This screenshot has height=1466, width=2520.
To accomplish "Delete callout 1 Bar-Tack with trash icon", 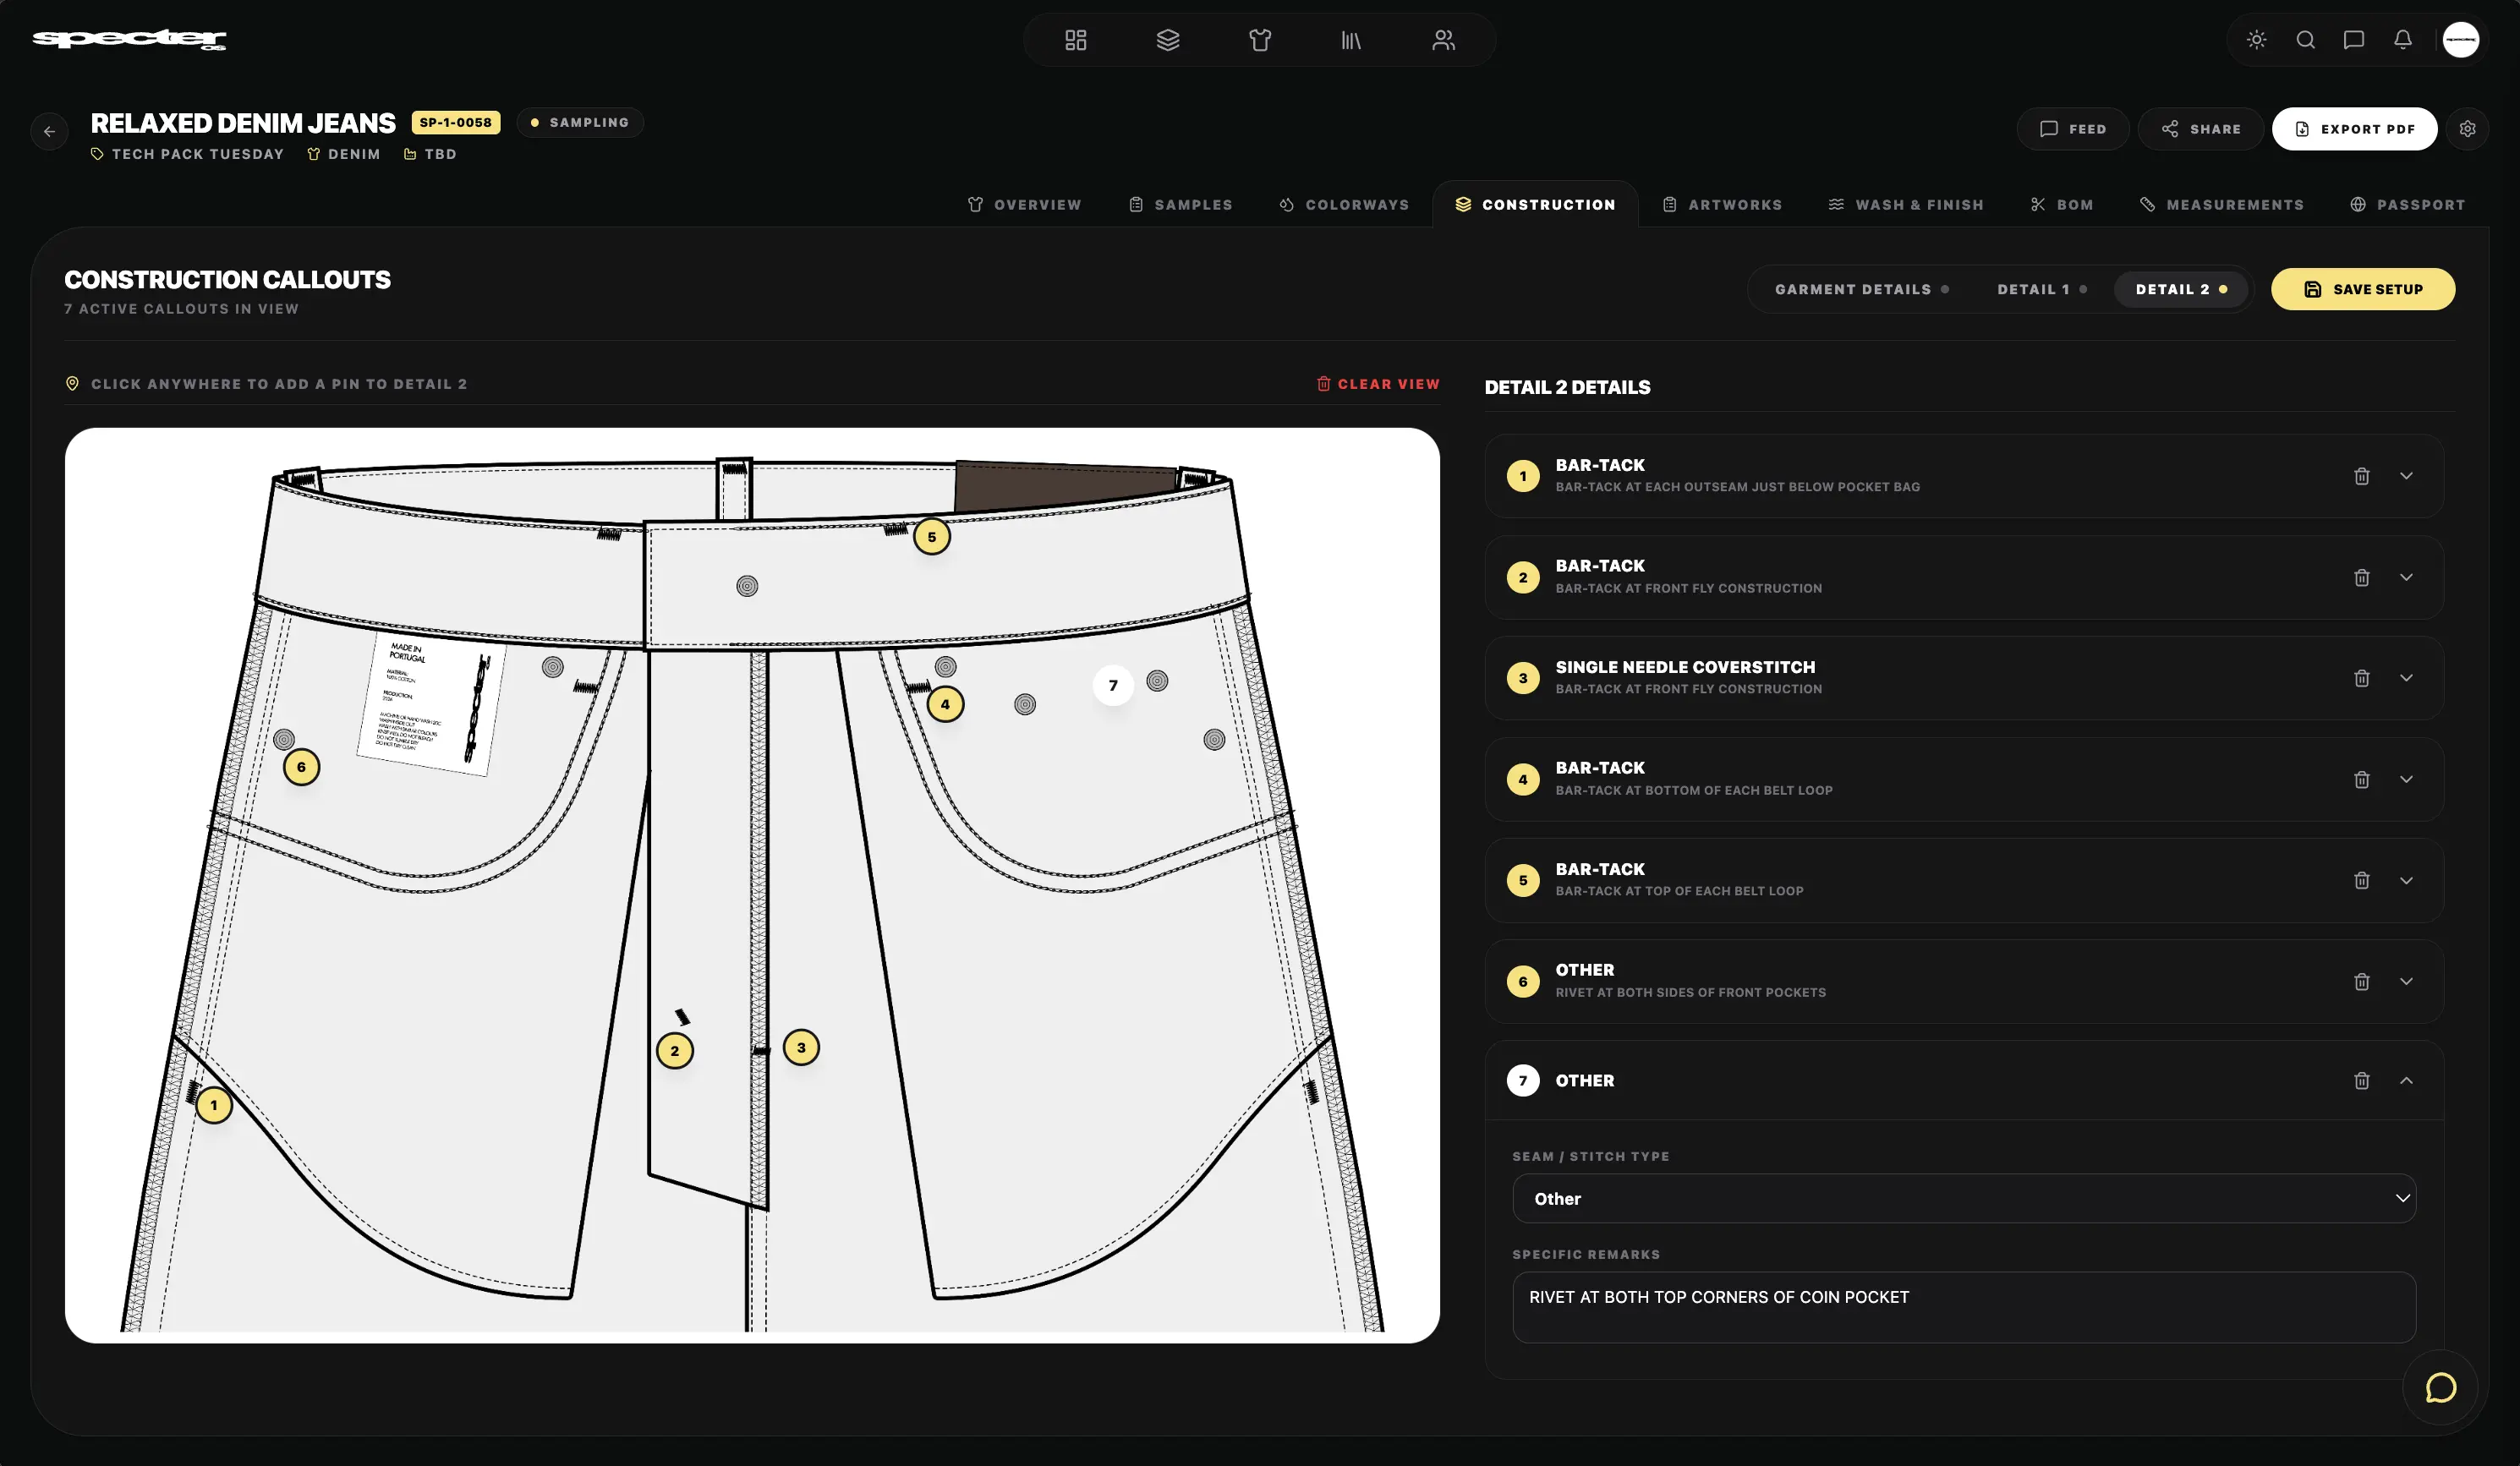I will [2361, 476].
